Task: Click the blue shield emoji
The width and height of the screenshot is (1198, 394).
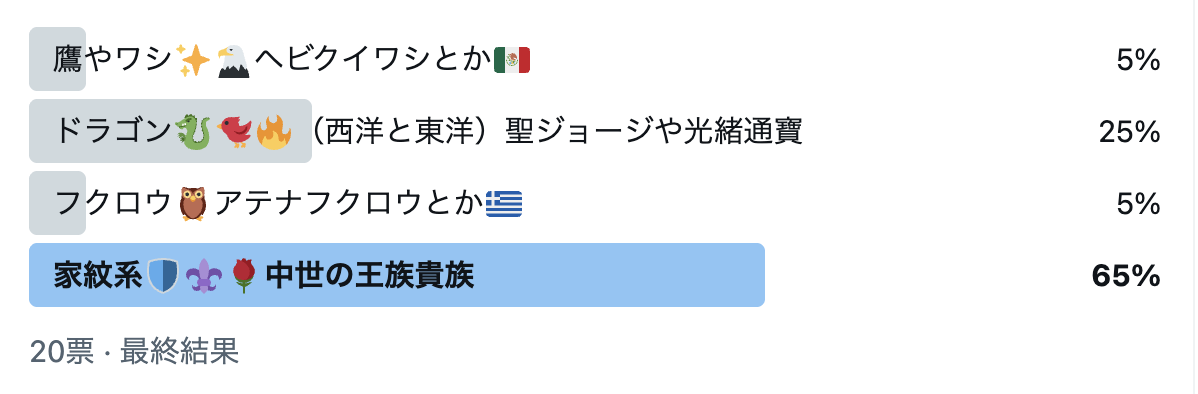Action: tap(163, 276)
